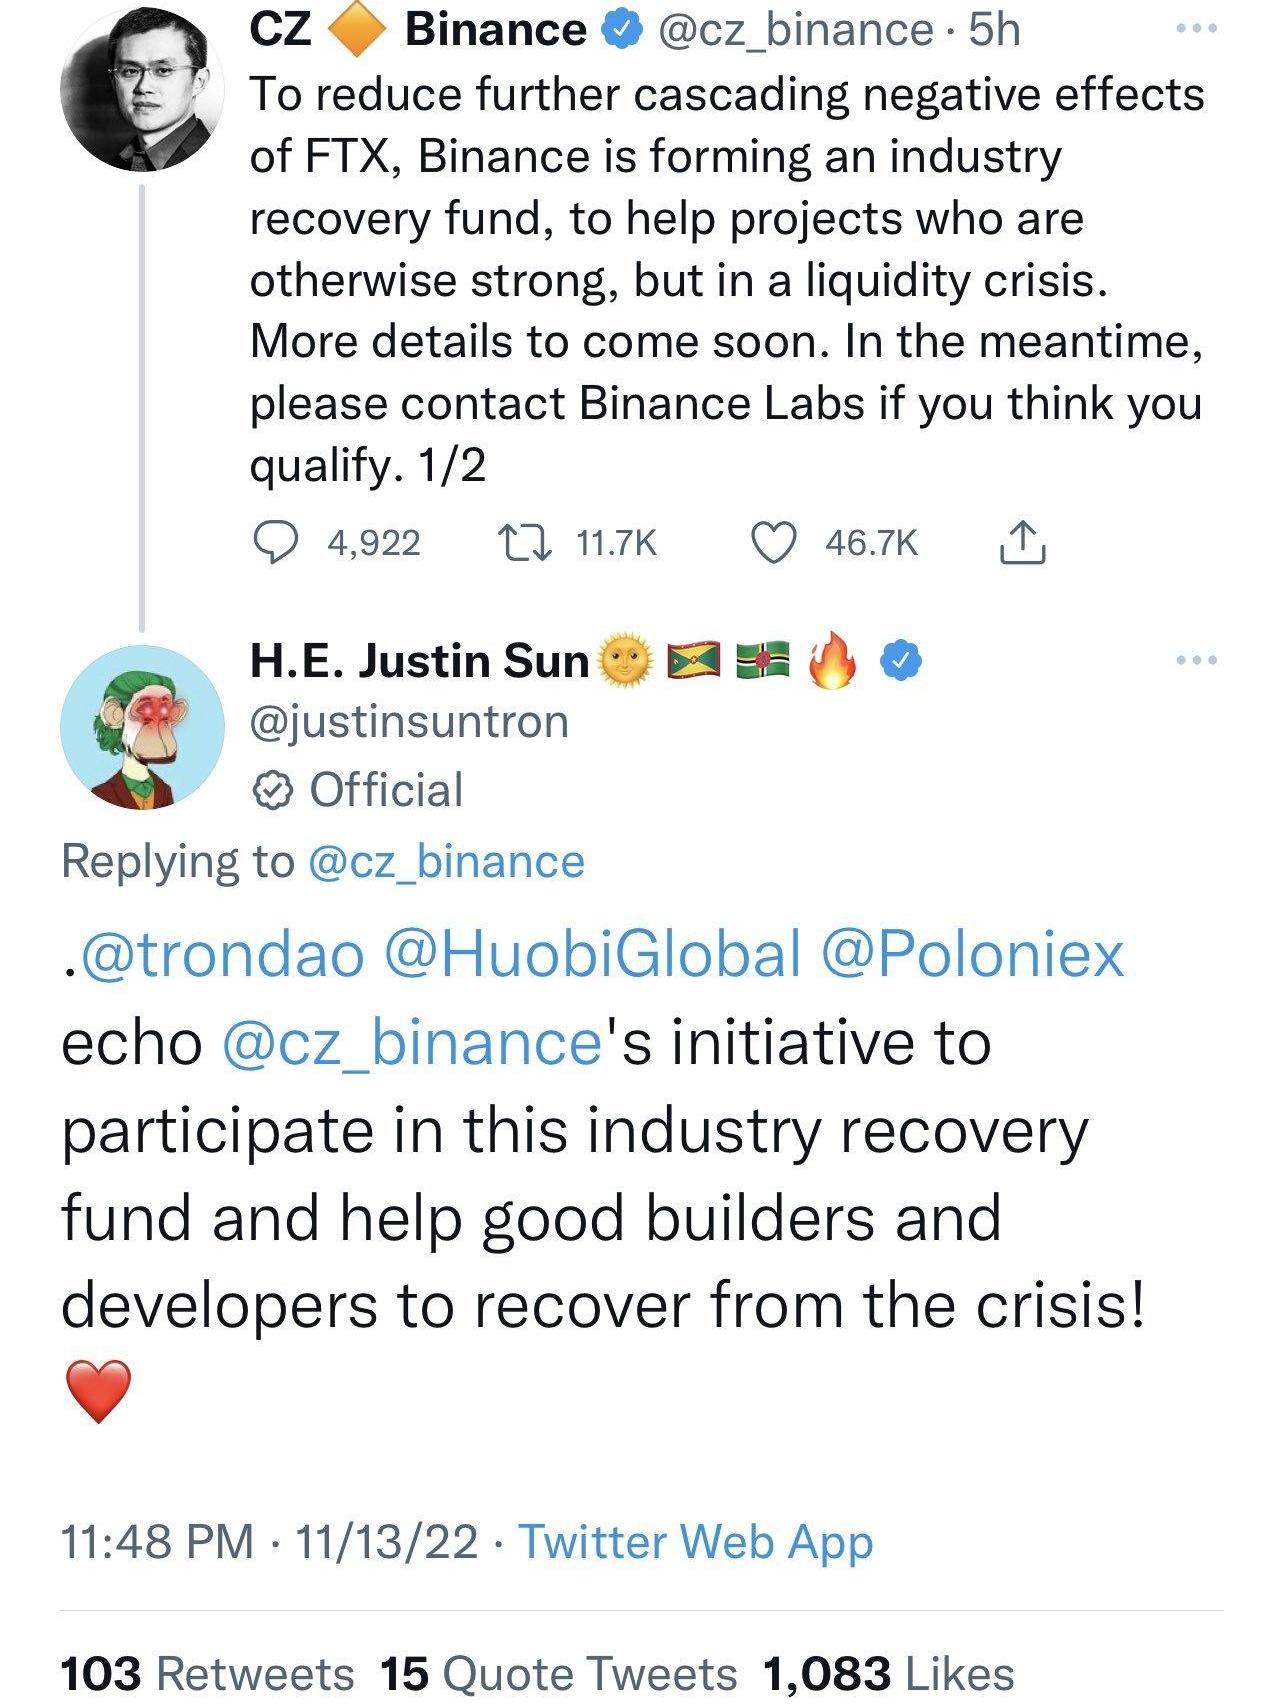Image resolution: width=1284 pixels, height=1706 pixels.
Task: Open CZ's profile picture
Action: pos(142,88)
